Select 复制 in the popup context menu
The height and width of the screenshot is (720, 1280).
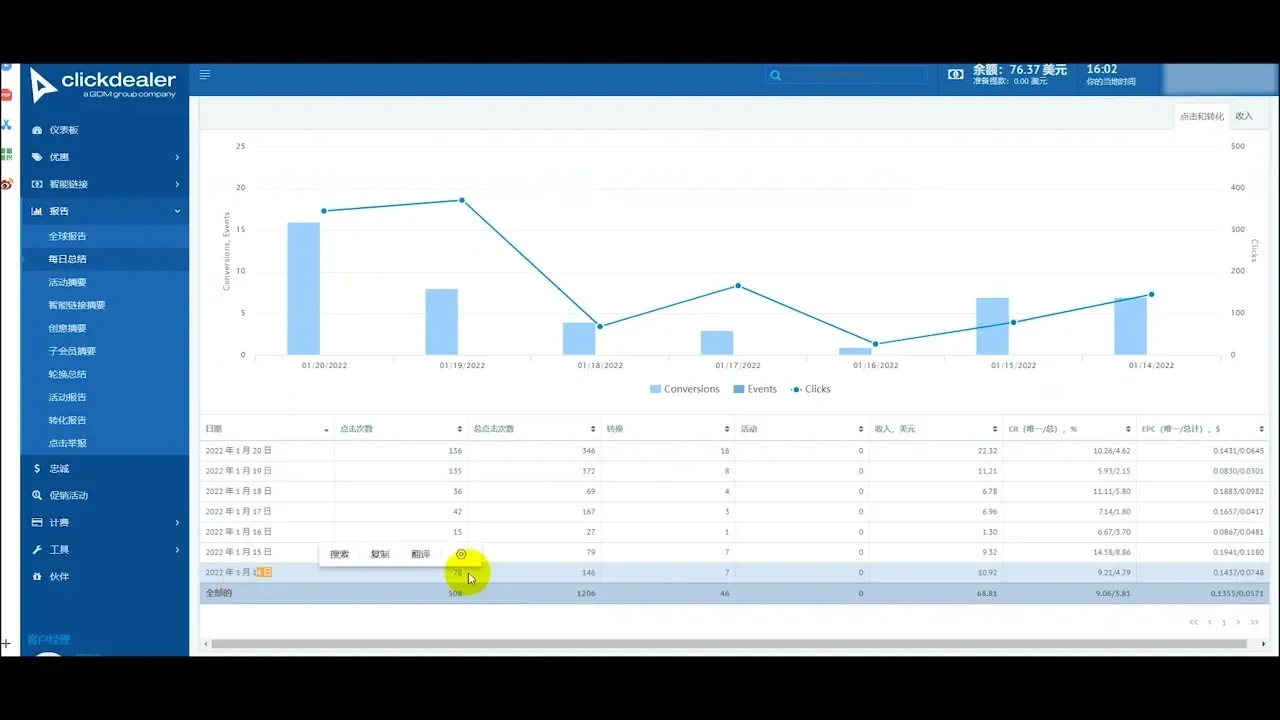(x=380, y=554)
